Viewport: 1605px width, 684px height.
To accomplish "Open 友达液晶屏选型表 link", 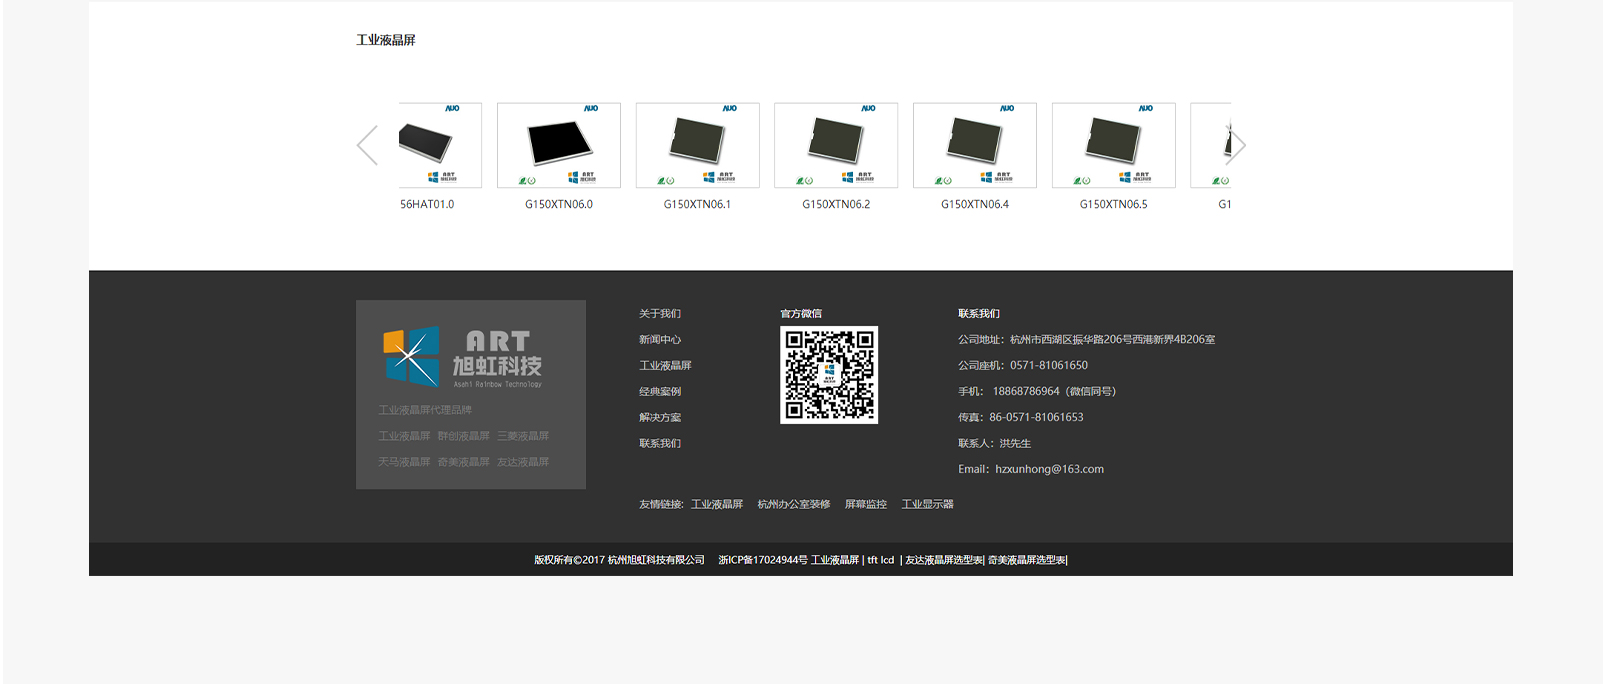I will (944, 560).
